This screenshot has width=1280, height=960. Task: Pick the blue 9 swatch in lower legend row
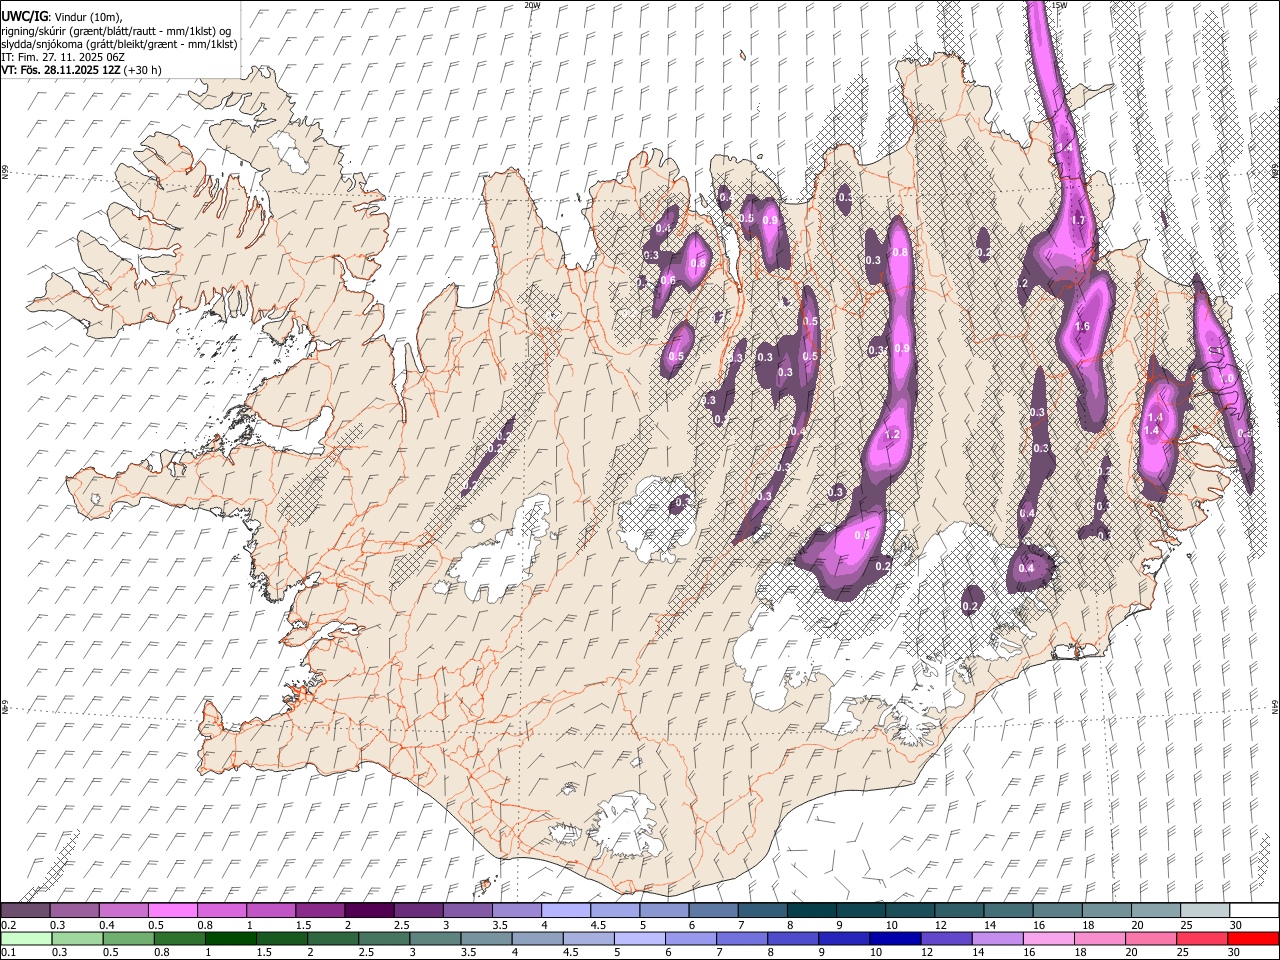(x=844, y=938)
